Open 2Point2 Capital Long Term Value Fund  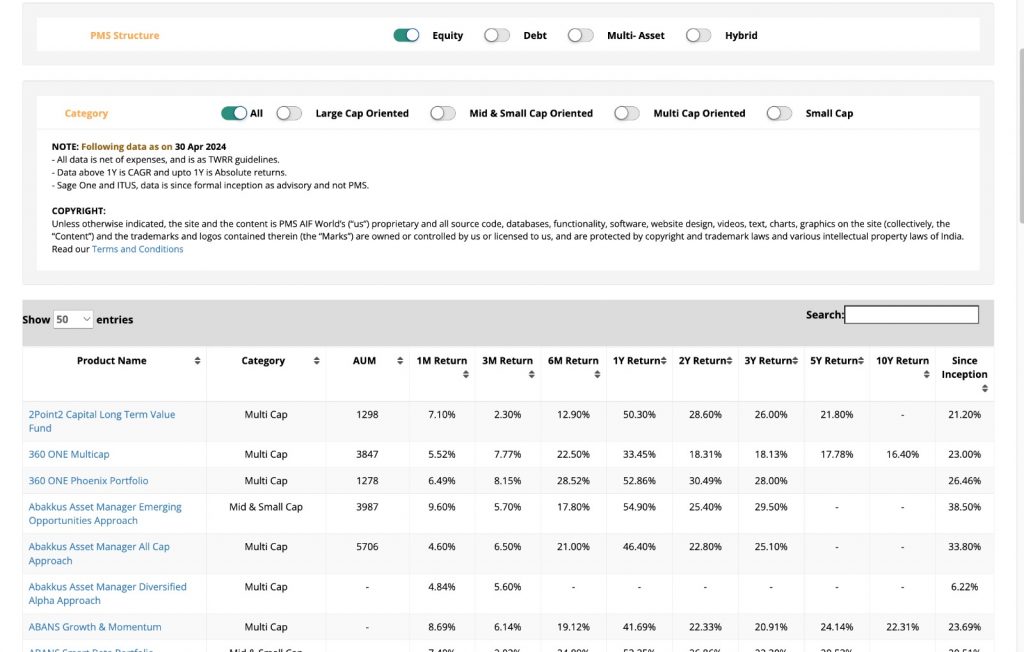pyautogui.click(x=102, y=421)
